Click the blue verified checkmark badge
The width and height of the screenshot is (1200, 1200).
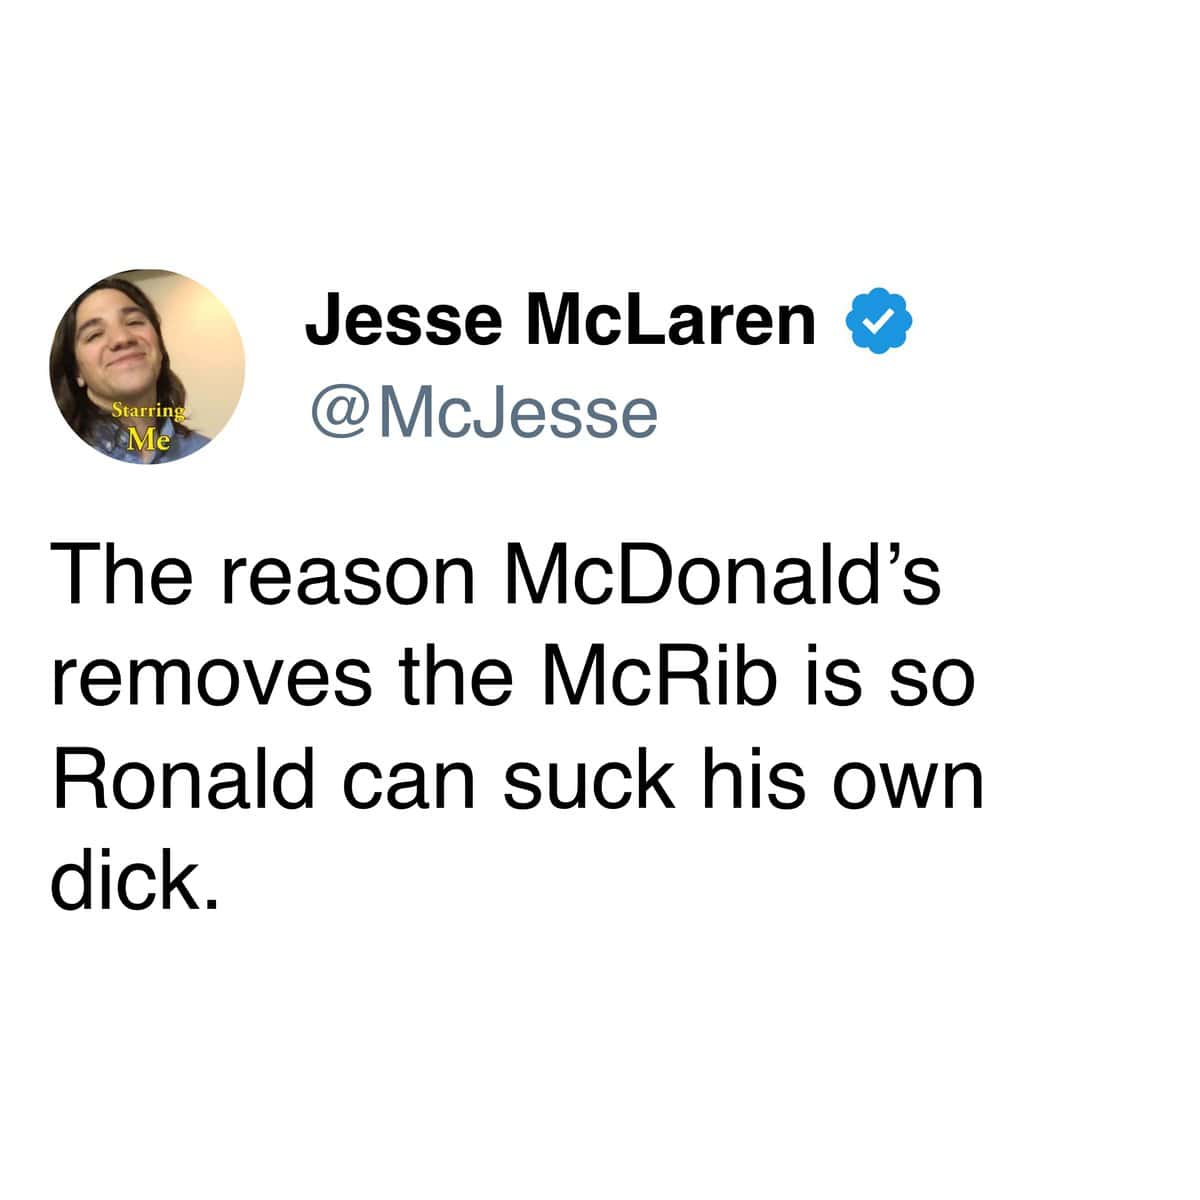coord(880,321)
